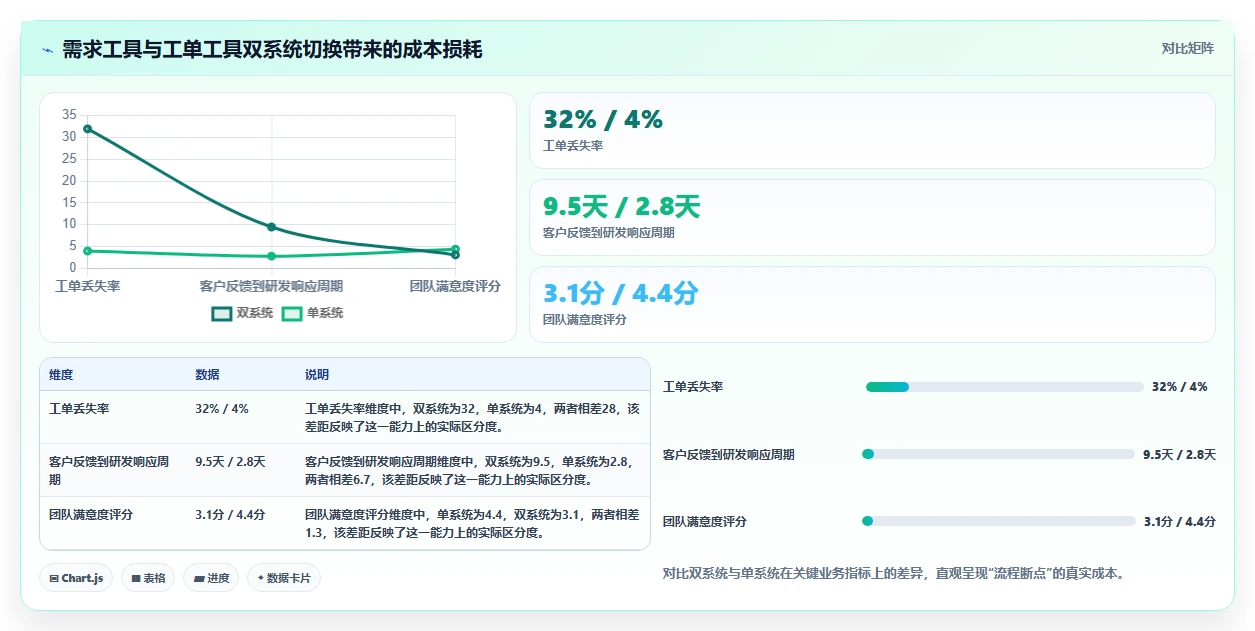
Task: Click the 工单丢失率 x-axis label in chart
Action: point(88,286)
